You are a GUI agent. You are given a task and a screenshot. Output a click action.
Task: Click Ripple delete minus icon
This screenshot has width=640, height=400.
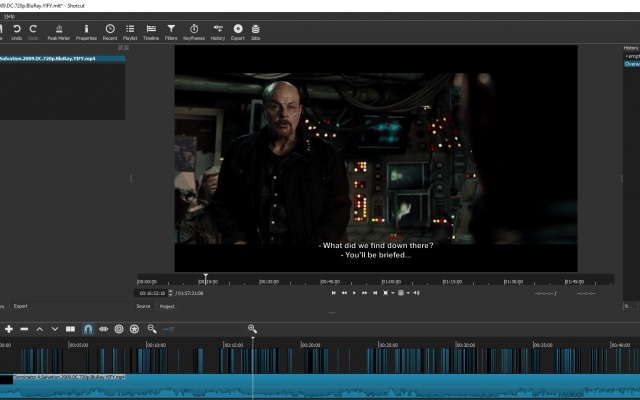pos(24,329)
